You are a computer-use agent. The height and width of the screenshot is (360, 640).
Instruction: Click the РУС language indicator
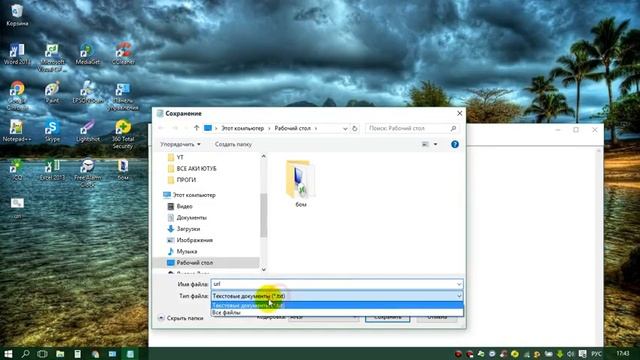(597, 354)
